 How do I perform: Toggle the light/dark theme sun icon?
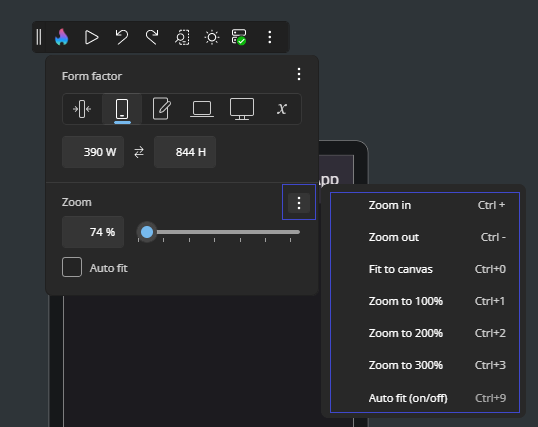tap(212, 37)
